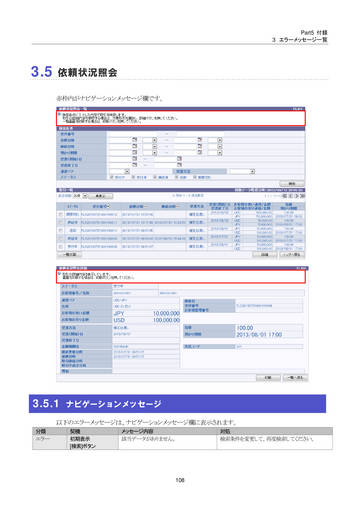Go to the next results page arrow
Screen dimensions: 360x509
[x=296, y=196]
